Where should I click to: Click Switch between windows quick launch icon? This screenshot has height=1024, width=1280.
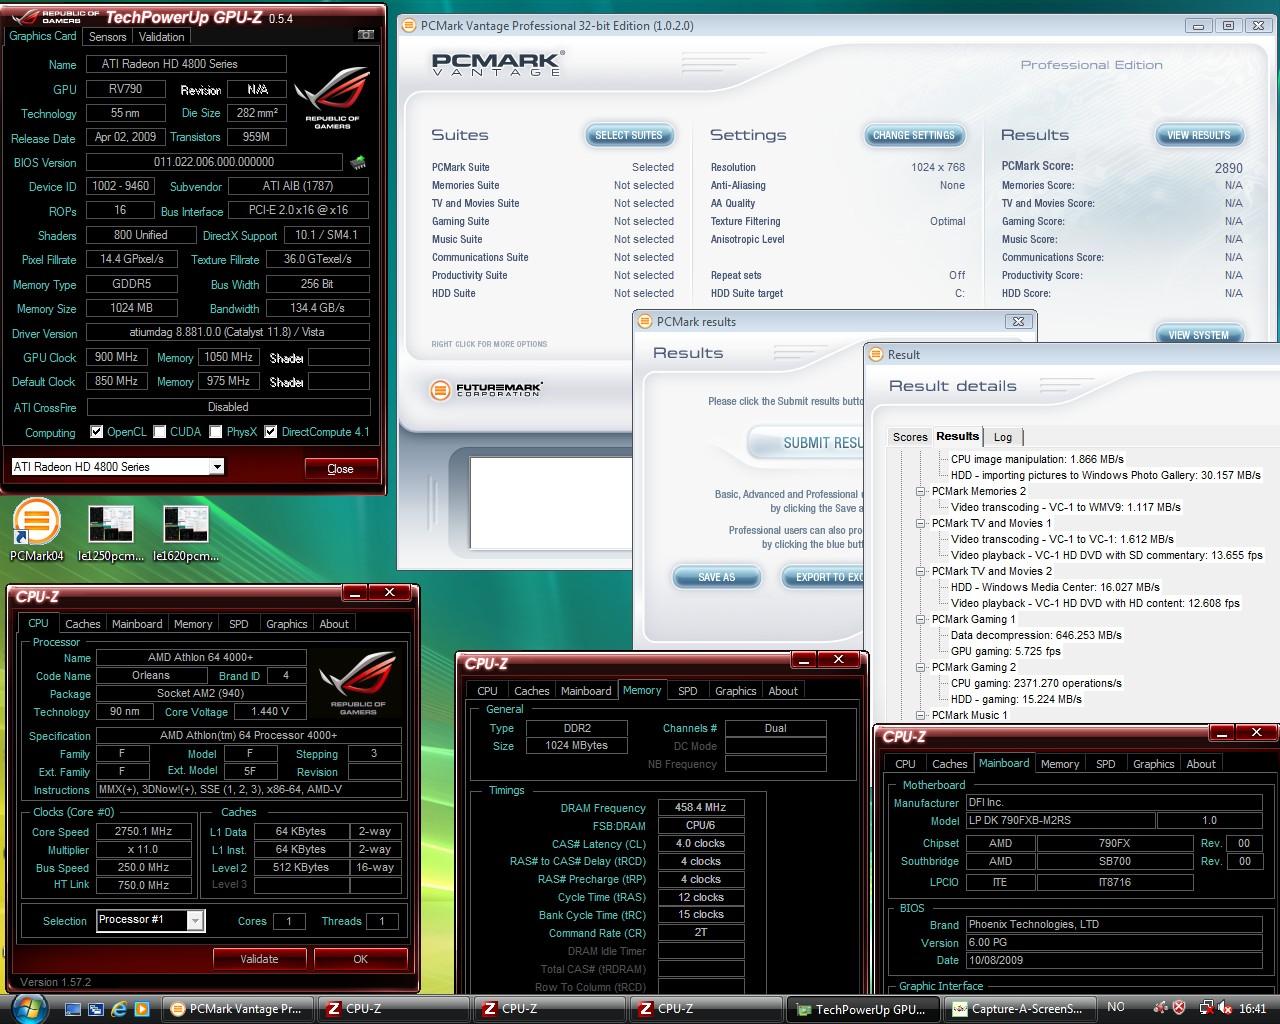(97, 1009)
